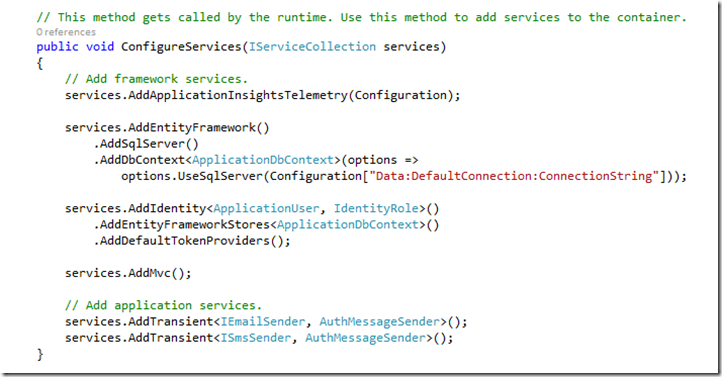
Task: Click the DefaultConnection connection string literal
Action: (514, 176)
